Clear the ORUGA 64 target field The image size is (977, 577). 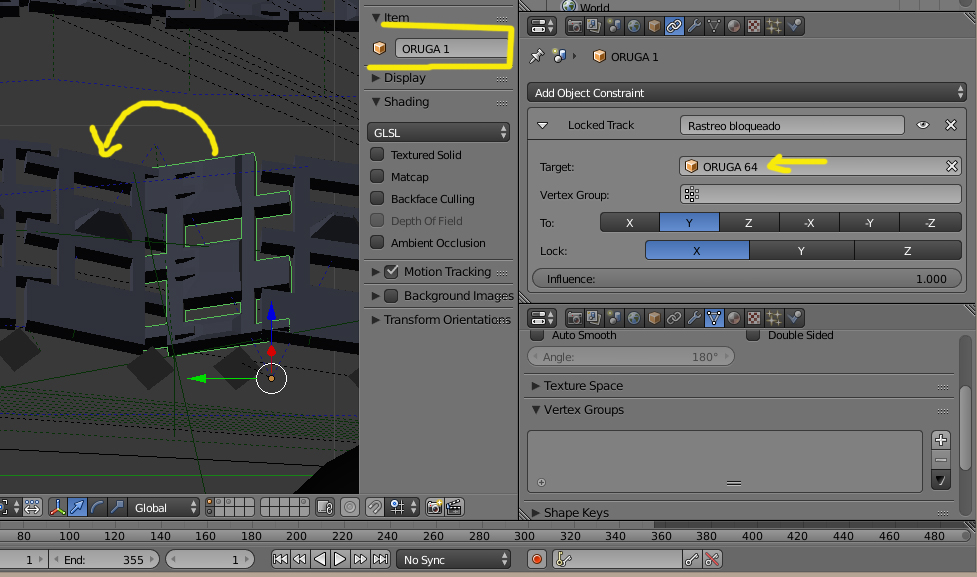(951, 166)
